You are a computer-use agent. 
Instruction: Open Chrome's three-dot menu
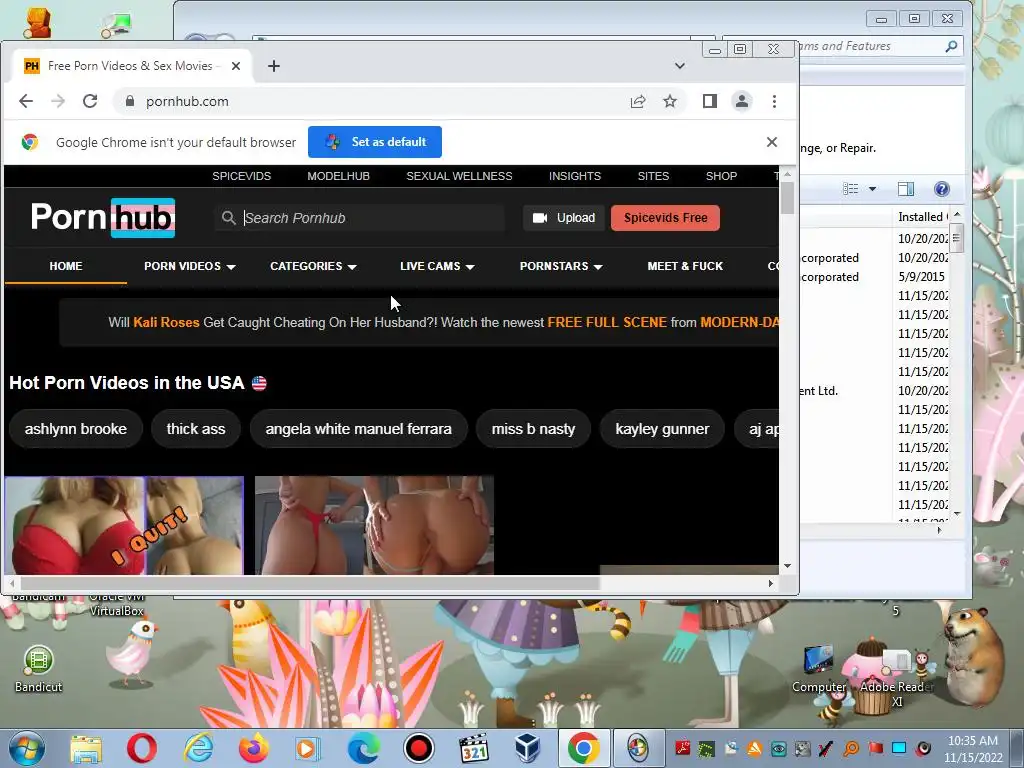(x=775, y=101)
